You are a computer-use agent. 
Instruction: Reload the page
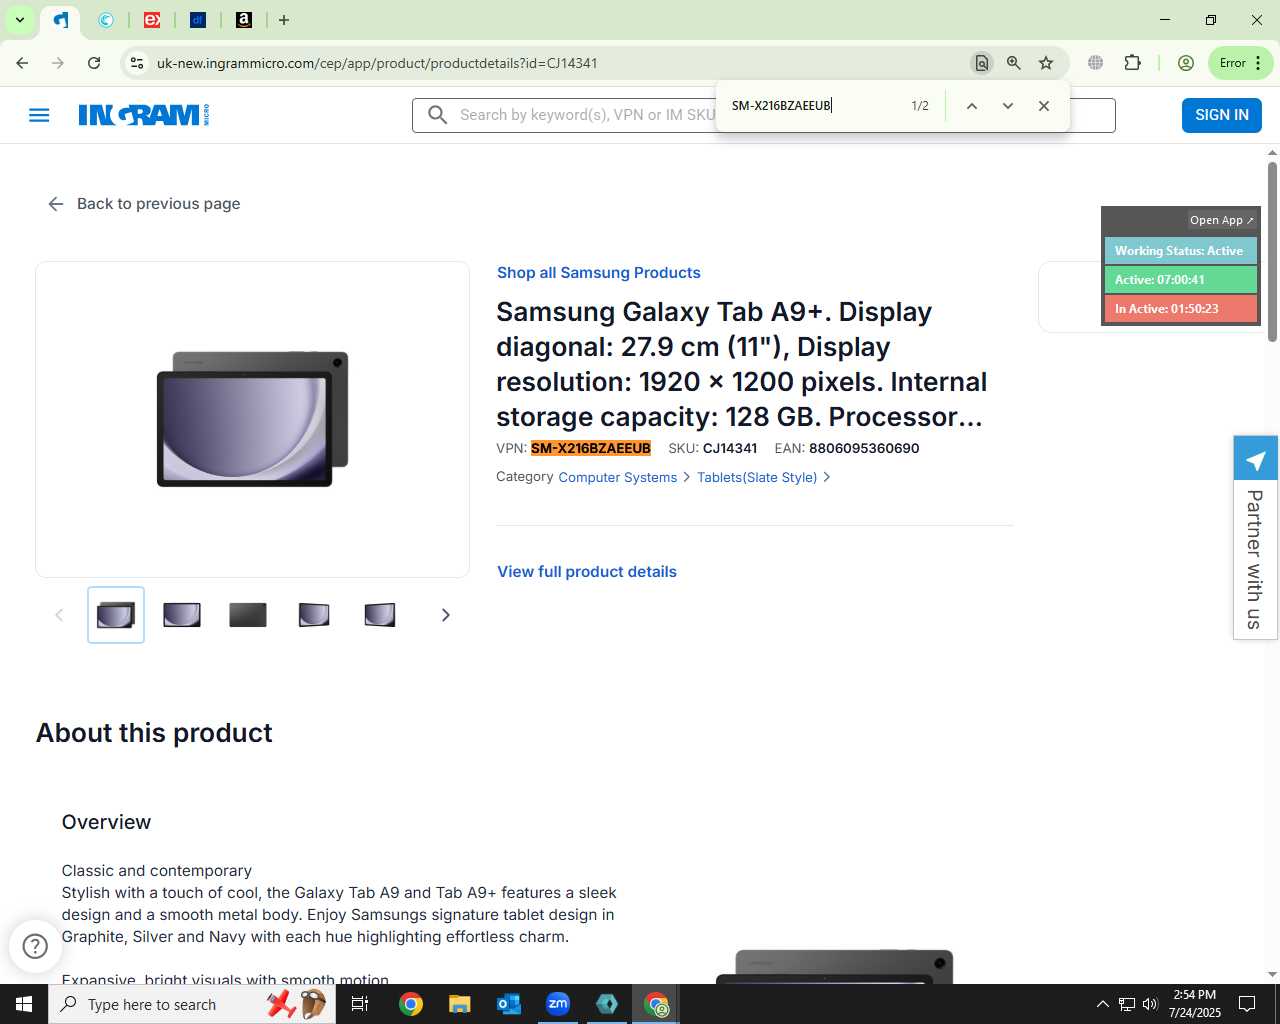94,63
